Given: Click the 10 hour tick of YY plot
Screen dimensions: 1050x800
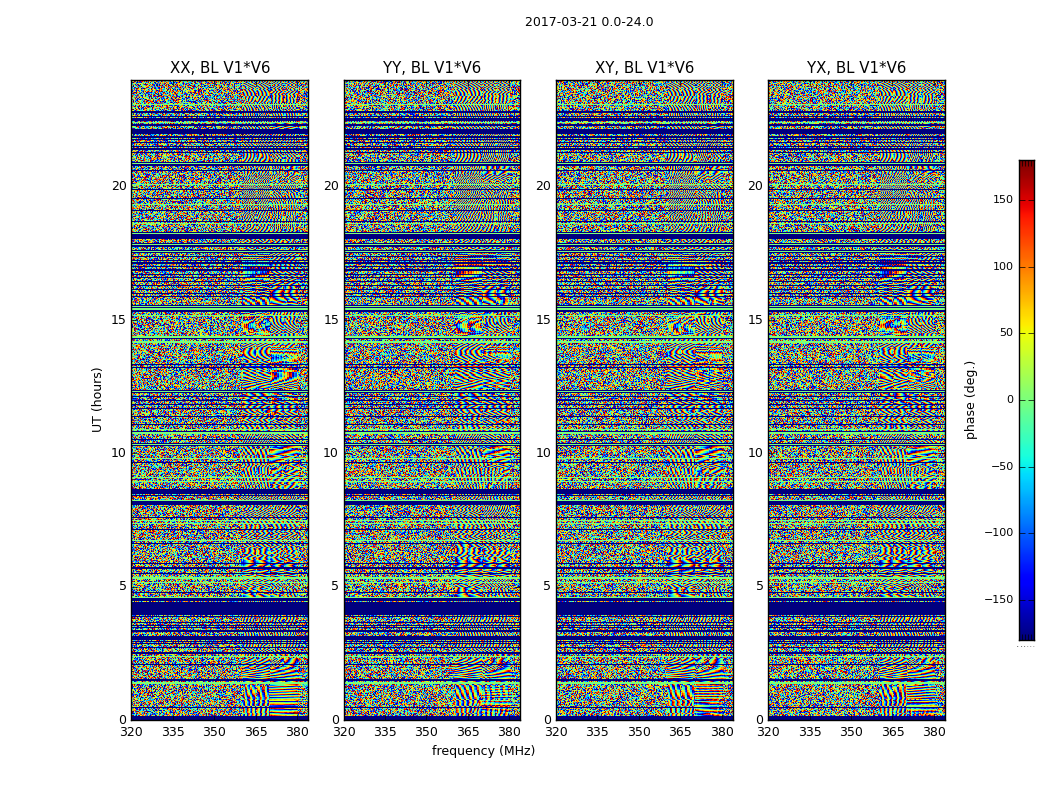Looking at the screenshot, I should (331, 453).
